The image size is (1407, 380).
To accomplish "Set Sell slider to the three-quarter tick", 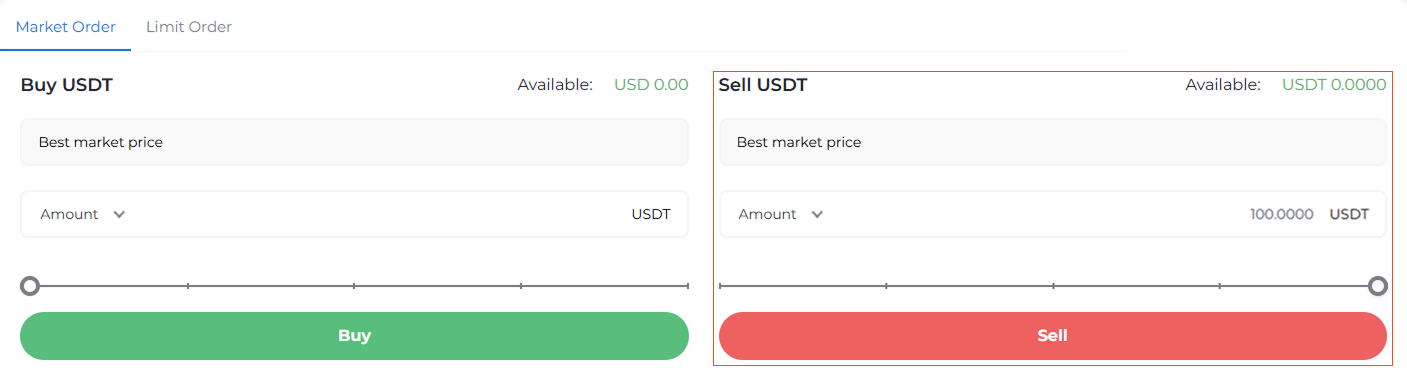I will click(1220, 287).
